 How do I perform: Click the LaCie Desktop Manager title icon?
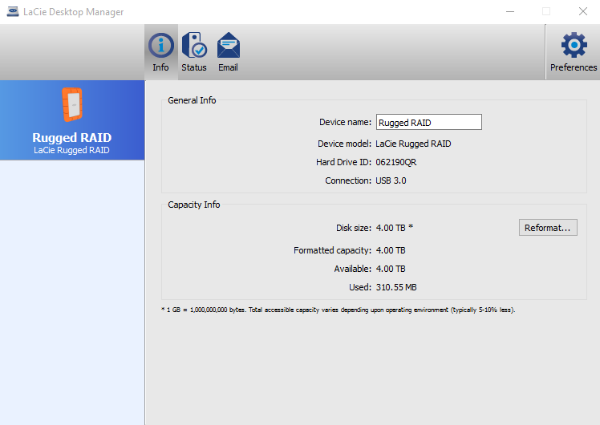pos(13,11)
